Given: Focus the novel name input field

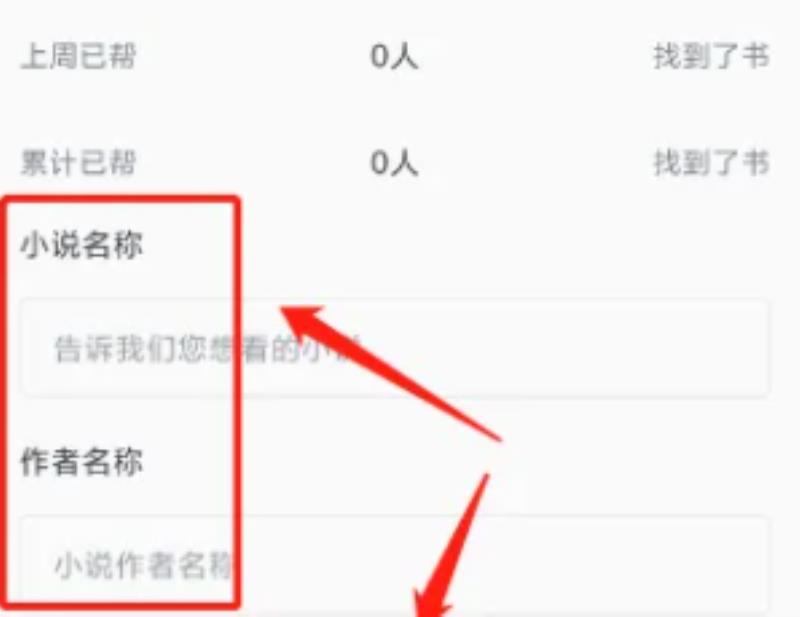Looking at the screenshot, I should click(394, 348).
